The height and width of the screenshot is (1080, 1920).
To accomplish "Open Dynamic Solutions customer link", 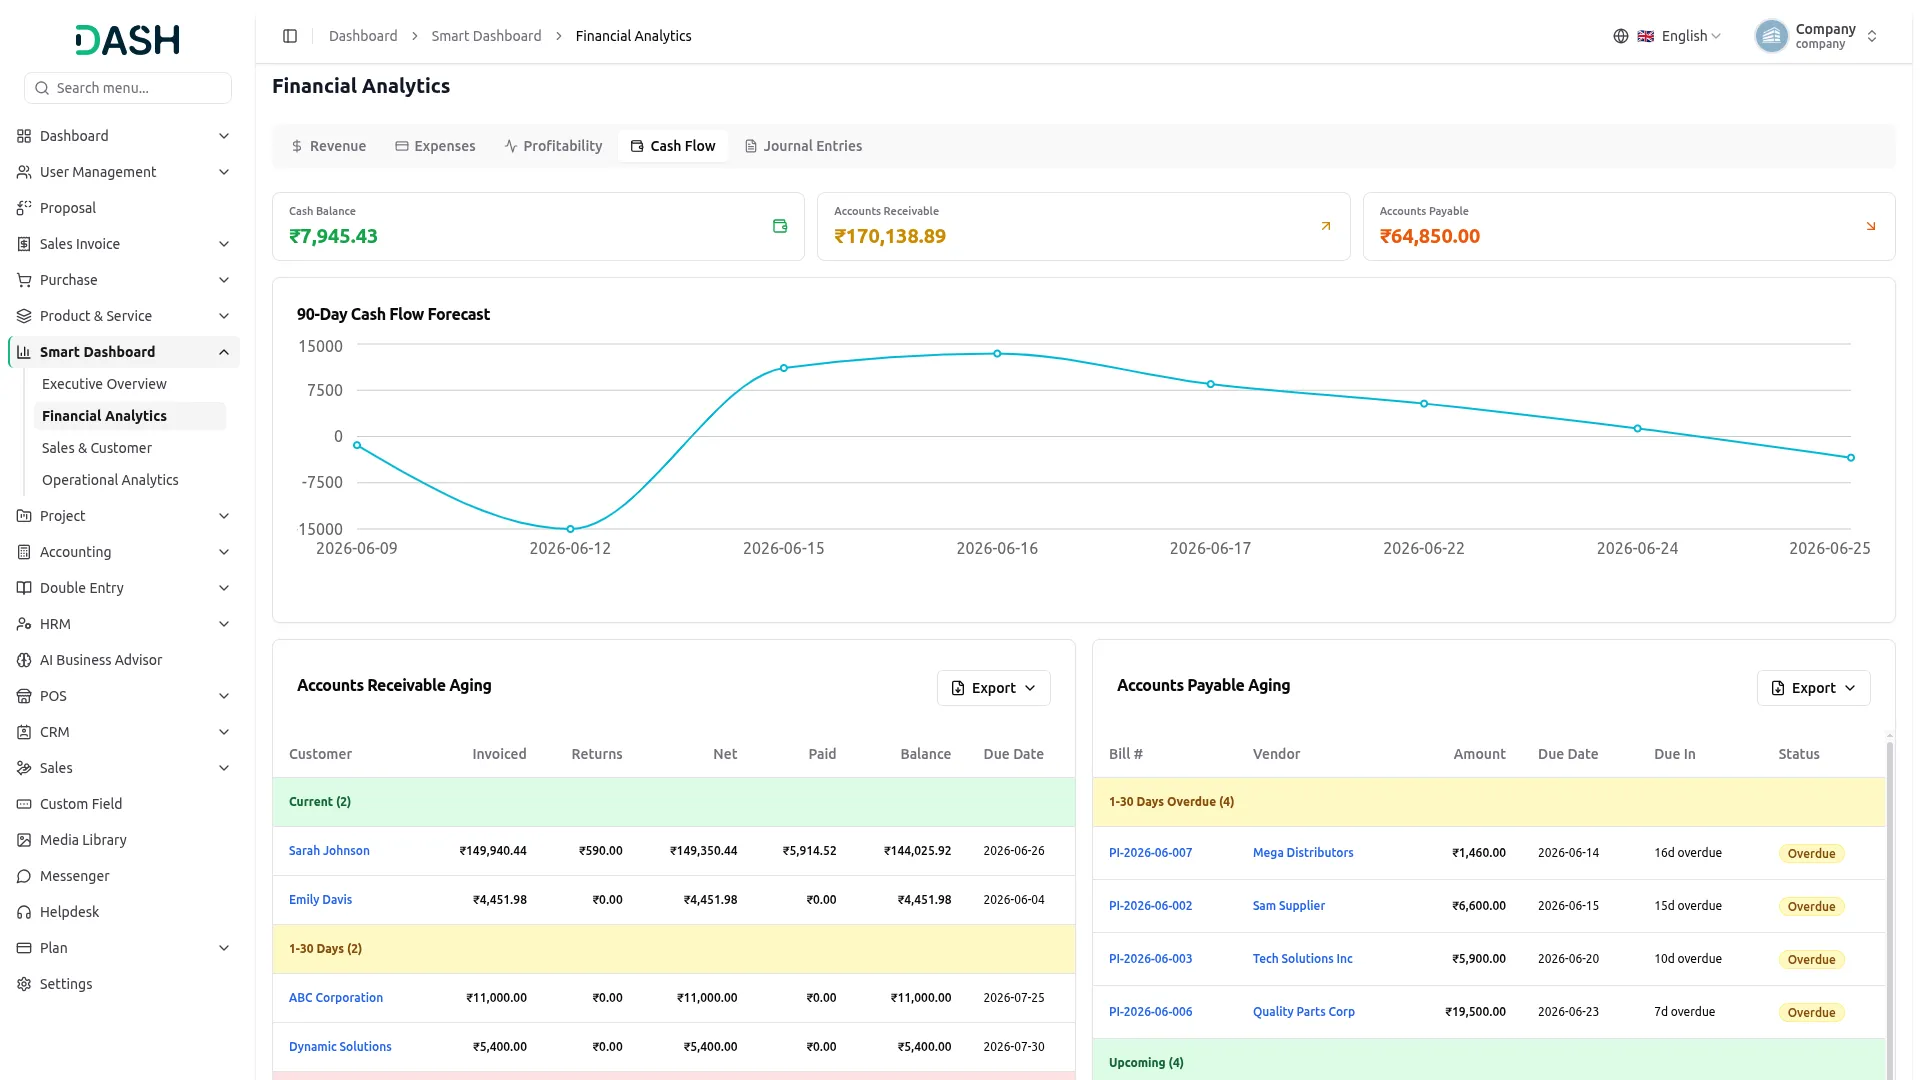I will 340,1047.
